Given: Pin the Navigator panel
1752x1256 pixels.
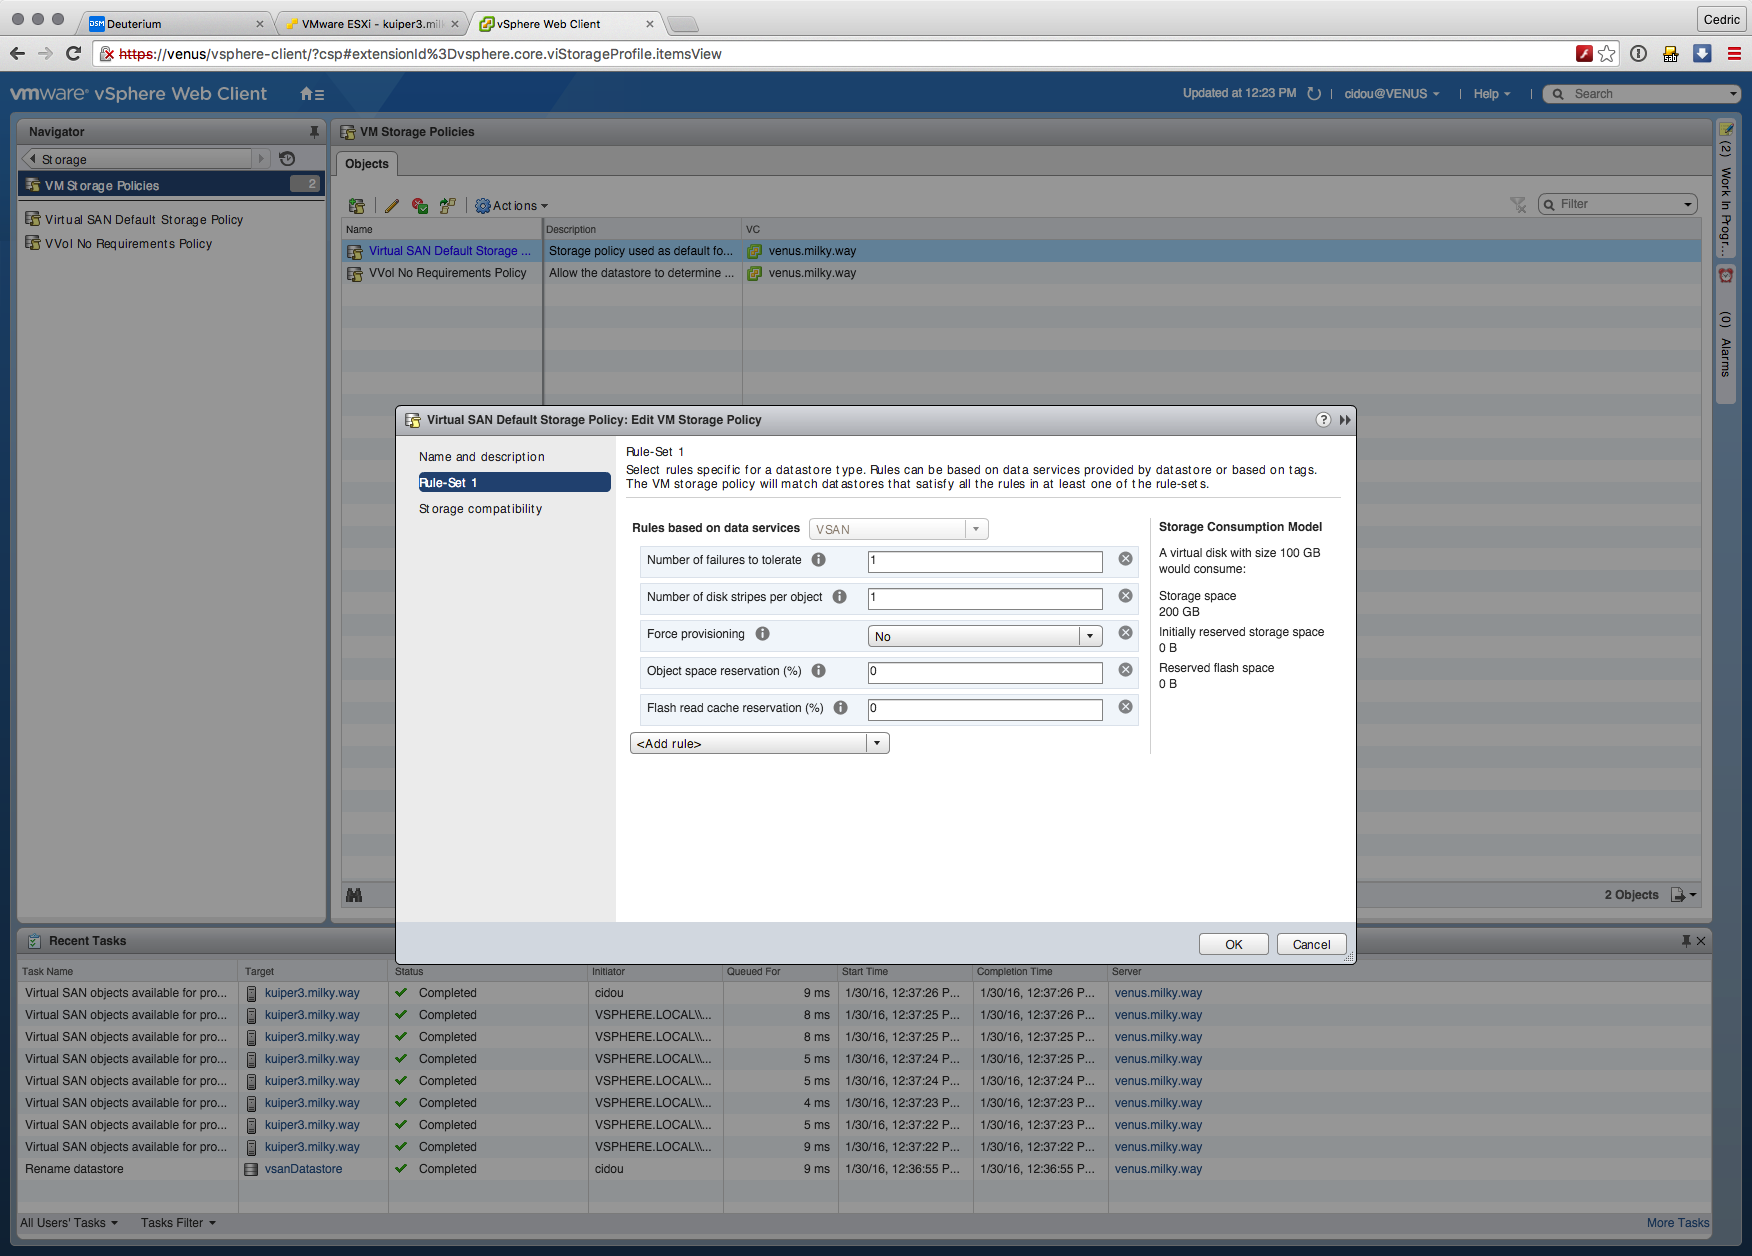Looking at the screenshot, I should click(x=314, y=132).
